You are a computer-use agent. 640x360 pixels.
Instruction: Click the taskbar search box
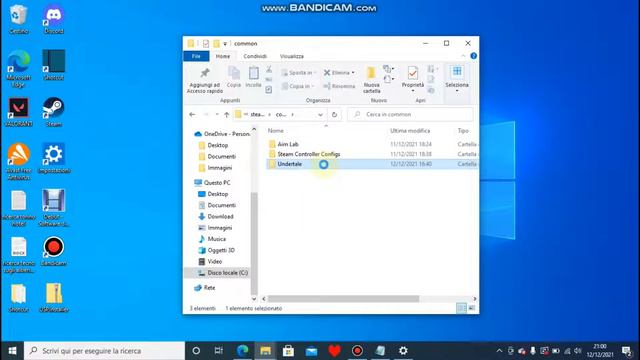click(x=104, y=351)
